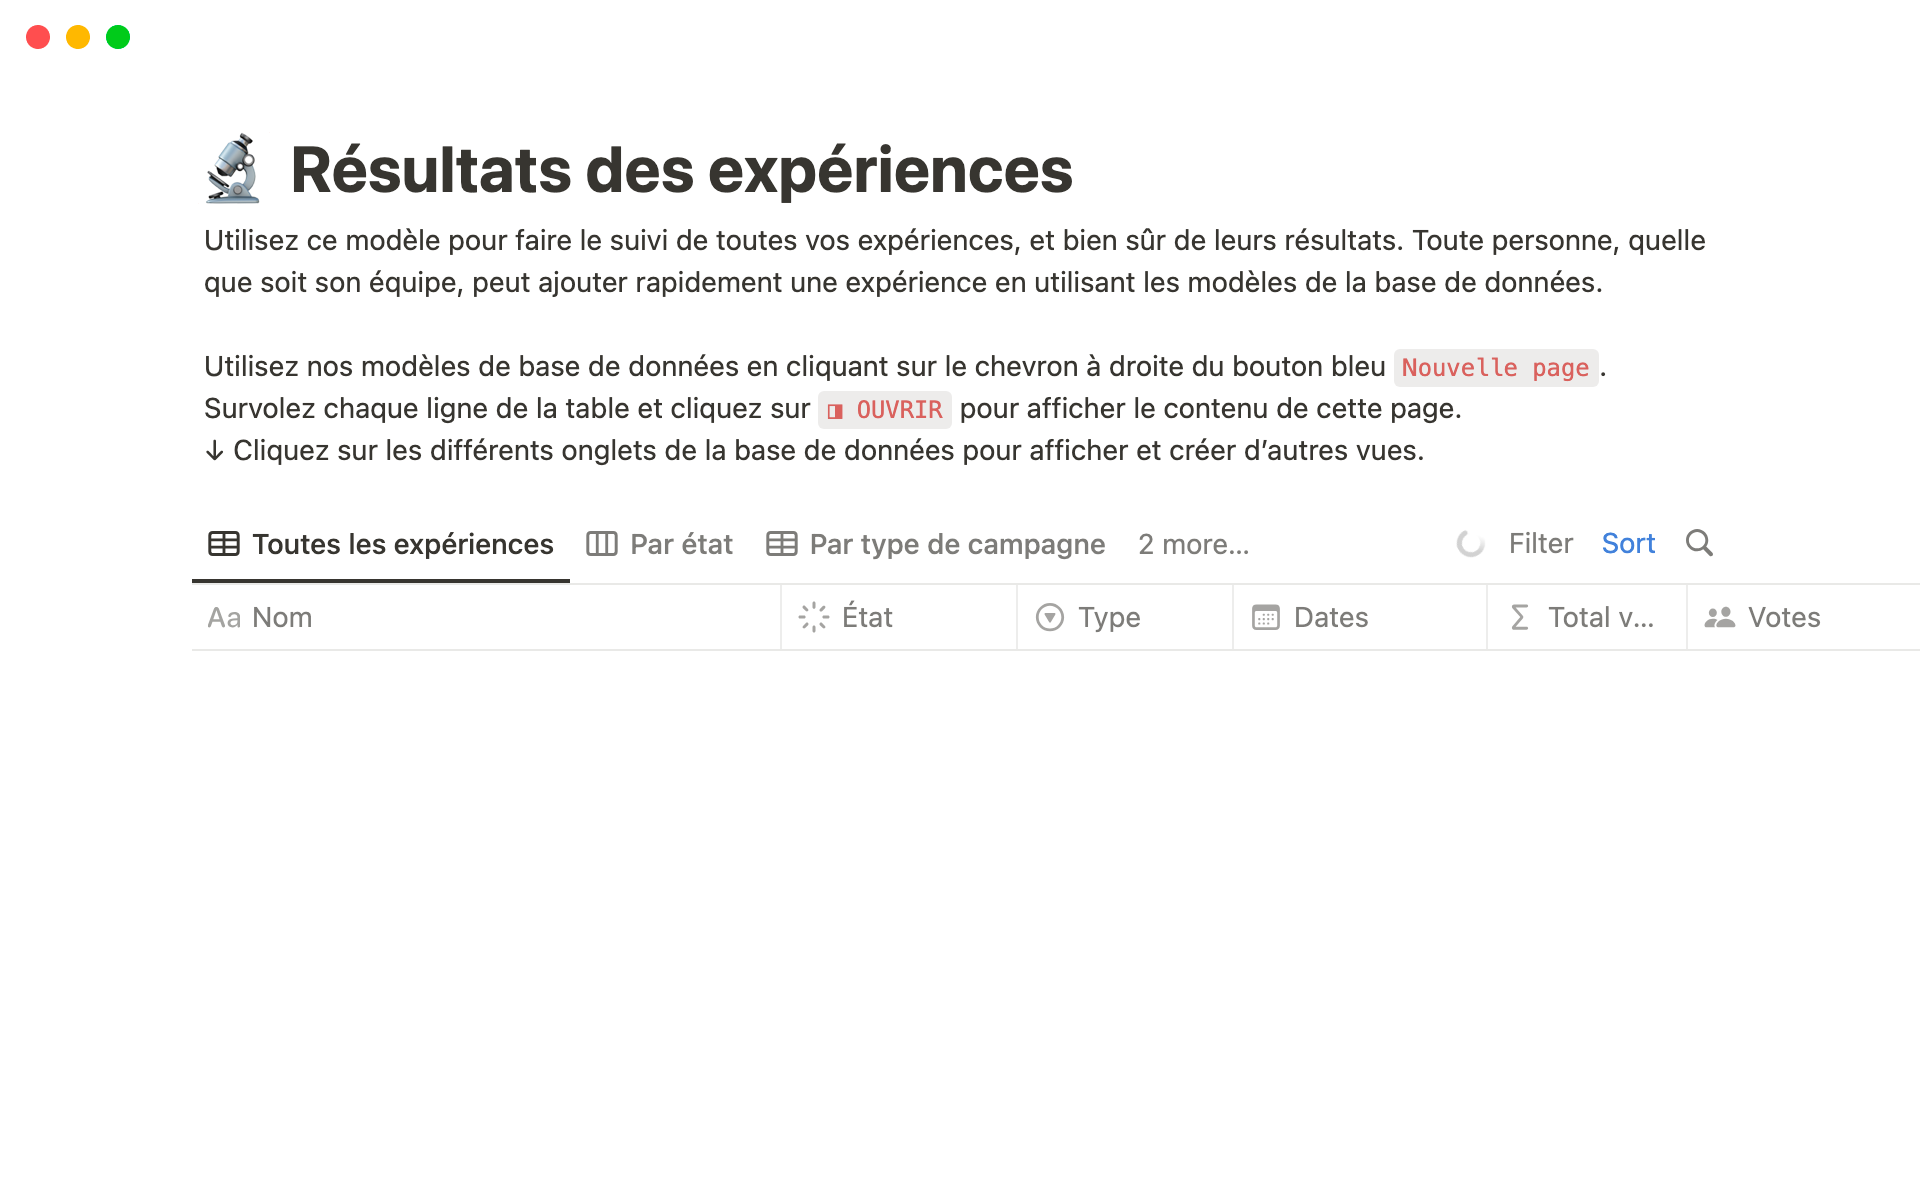1920x1200 pixels.
Task: Click the red OUVRIR inline code tag
Action: pos(885,410)
